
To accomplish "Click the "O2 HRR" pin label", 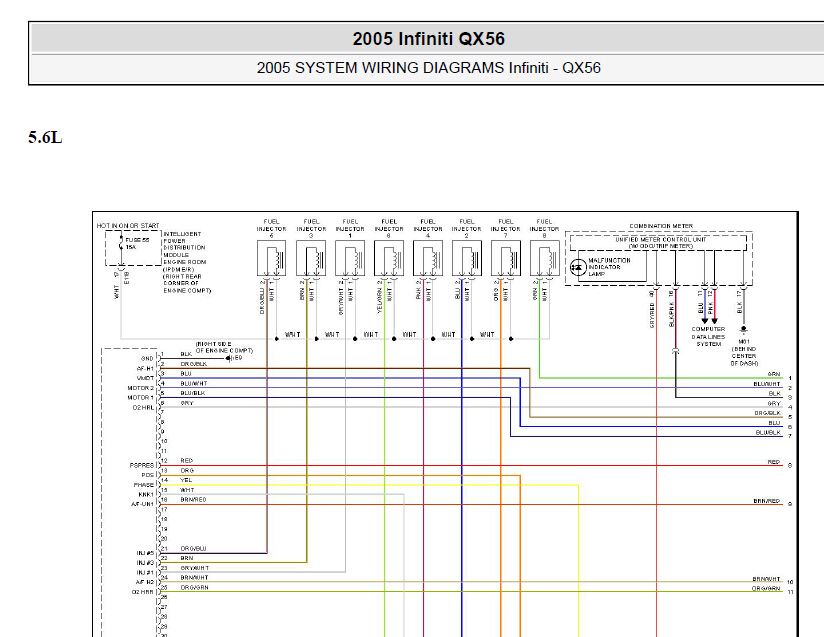I will [x=142, y=592].
